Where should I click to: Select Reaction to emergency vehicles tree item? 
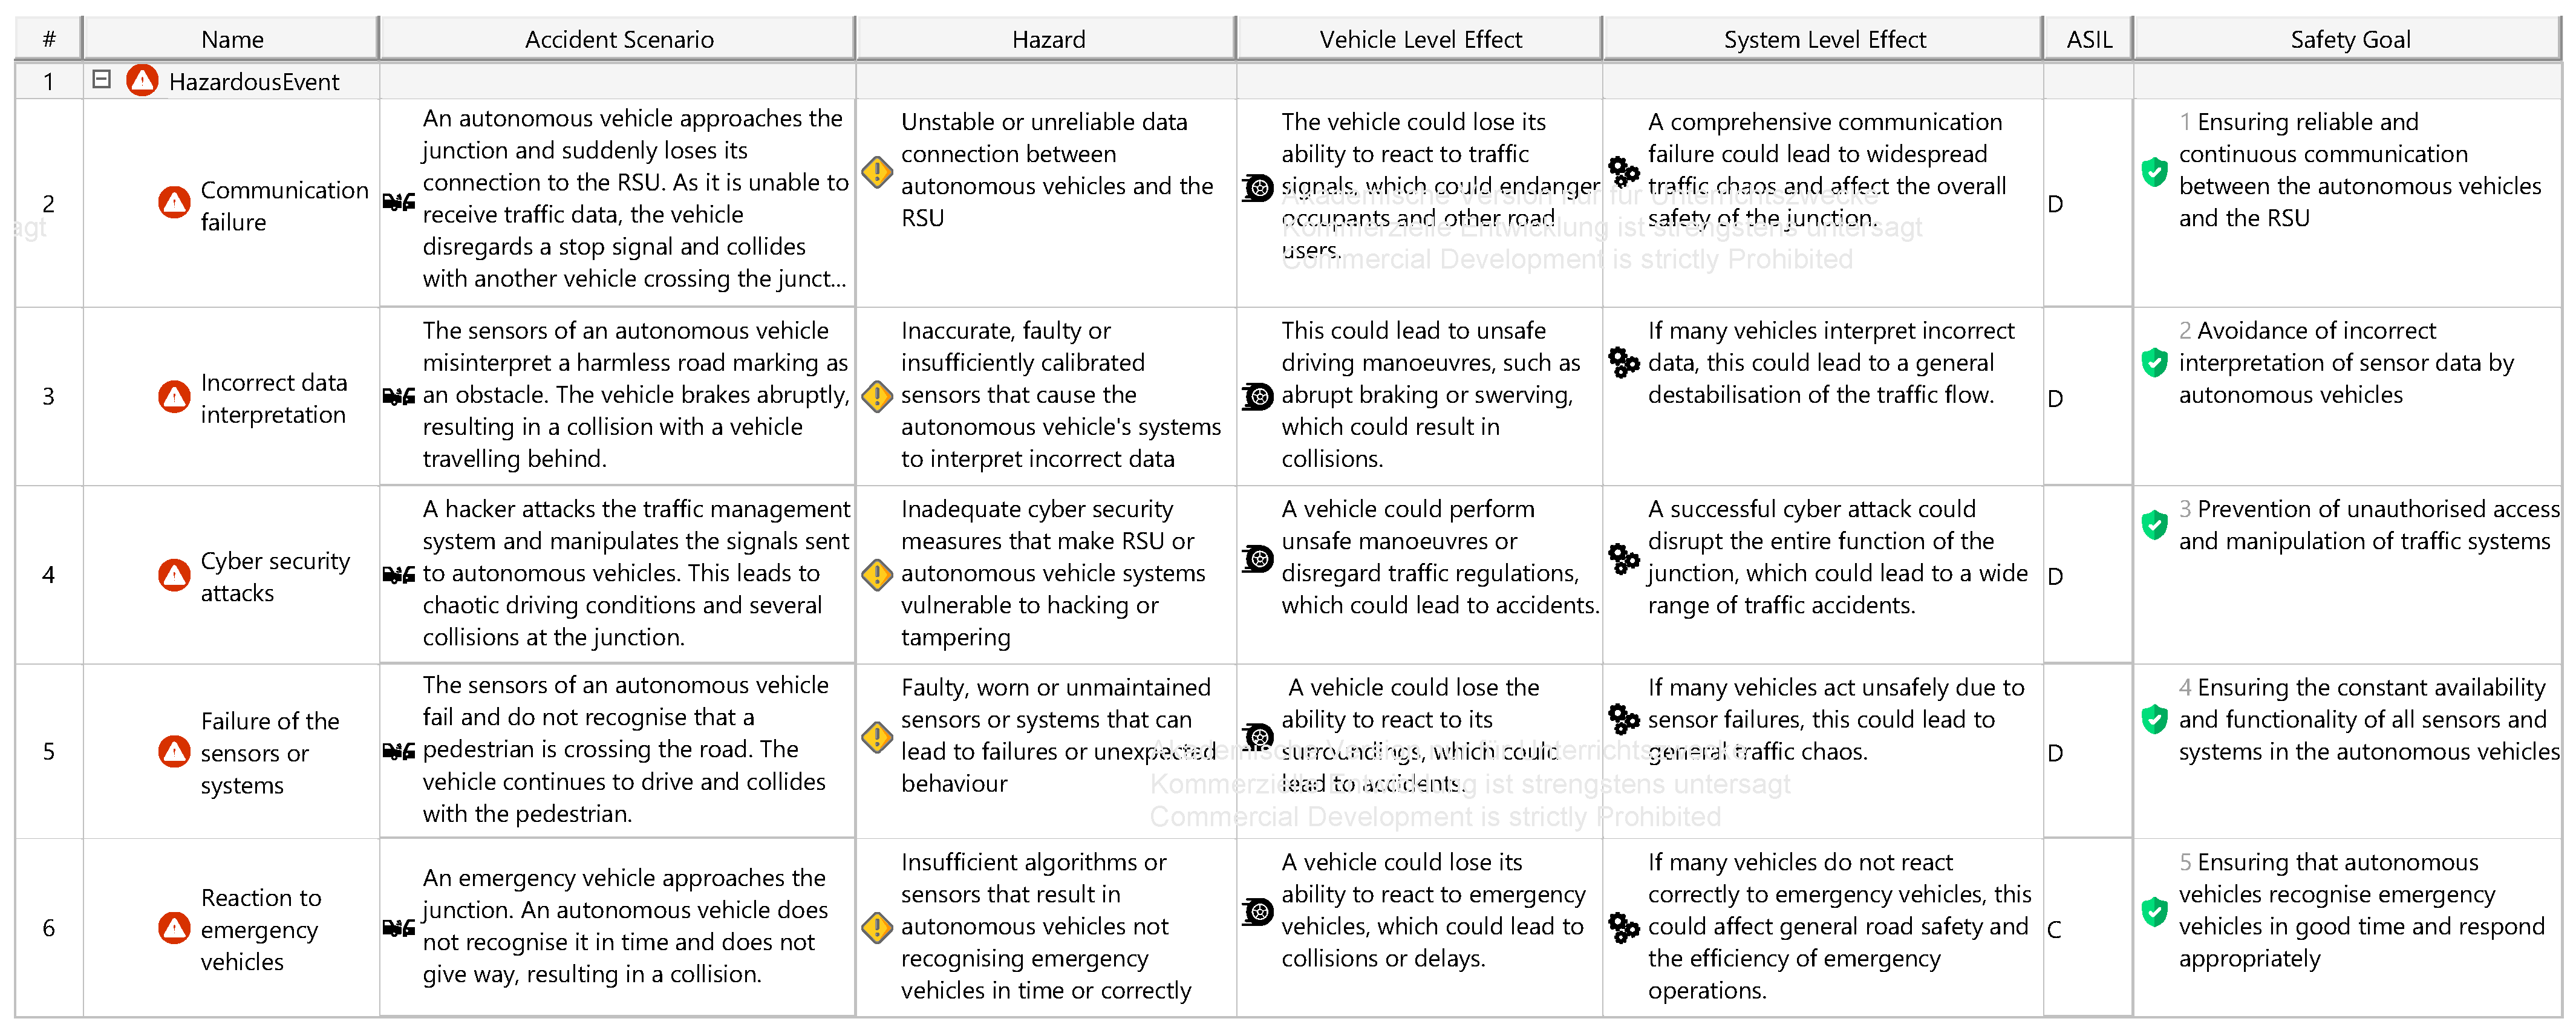260,929
